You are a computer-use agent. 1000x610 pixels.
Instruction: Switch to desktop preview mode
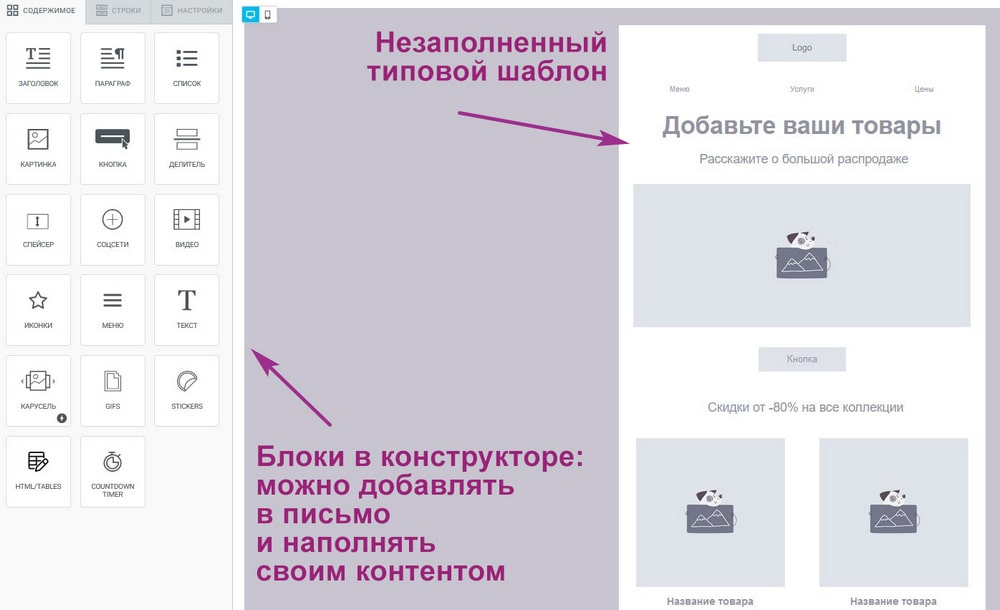tap(251, 15)
